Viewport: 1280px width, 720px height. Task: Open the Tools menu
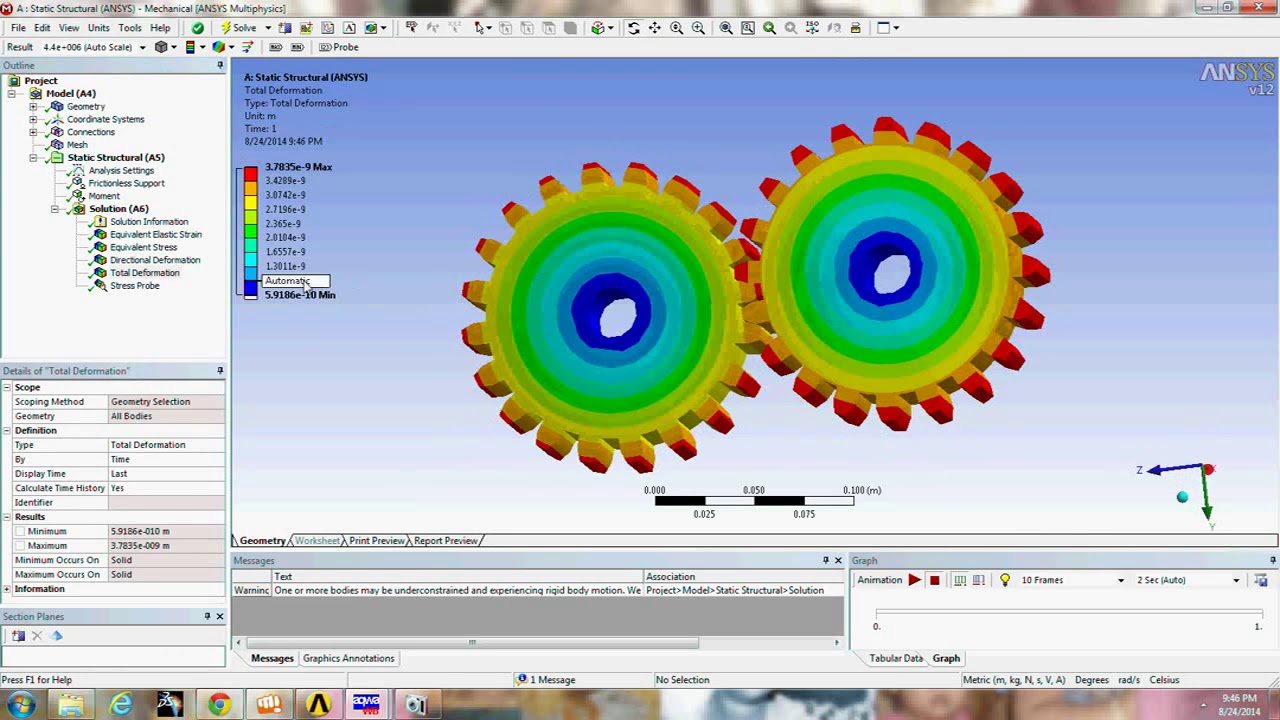click(x=130, y=28)
